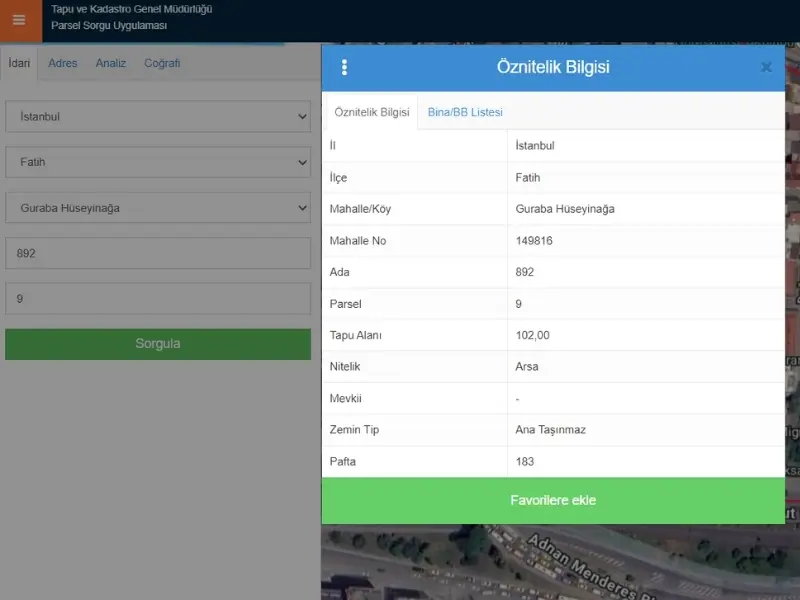Click the Favorilere ekle button
This screenshot has height=600, width=800.
(x=553, y=501)
